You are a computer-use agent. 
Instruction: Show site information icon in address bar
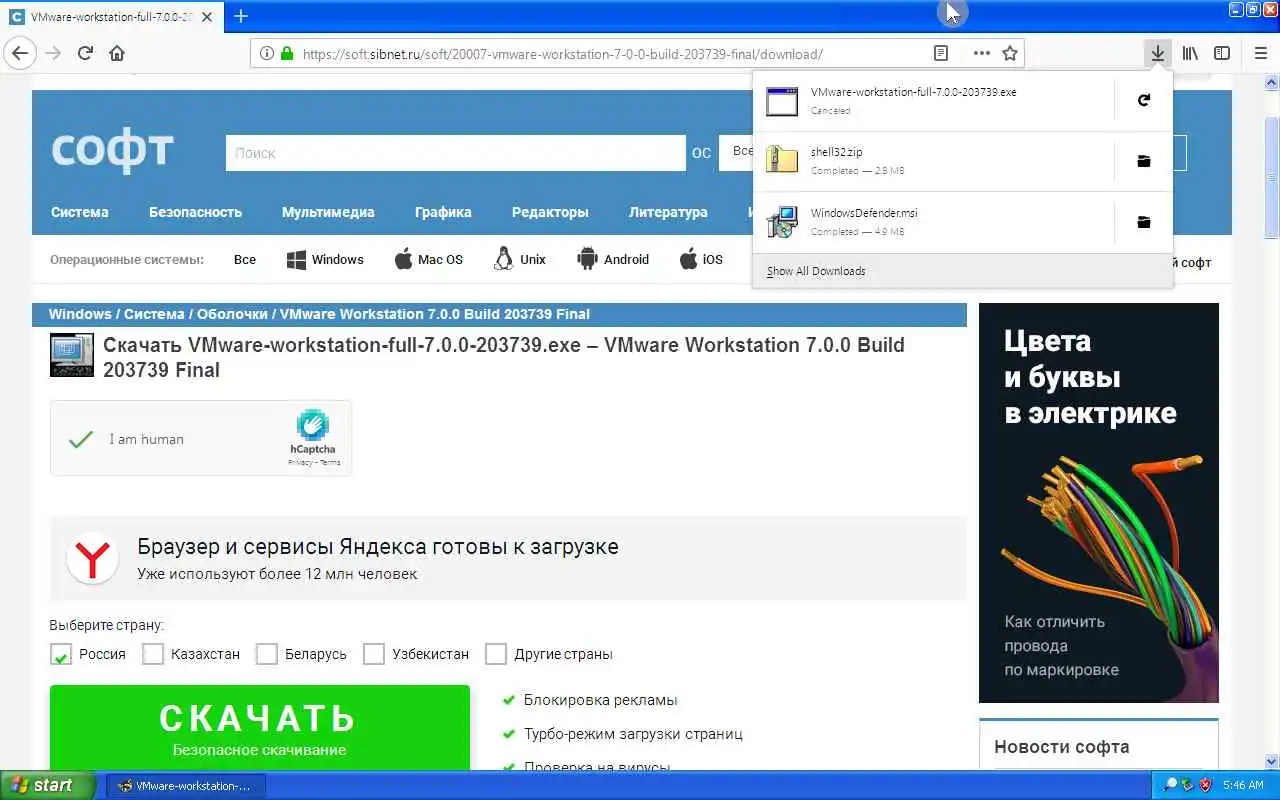tap(267, 54)
